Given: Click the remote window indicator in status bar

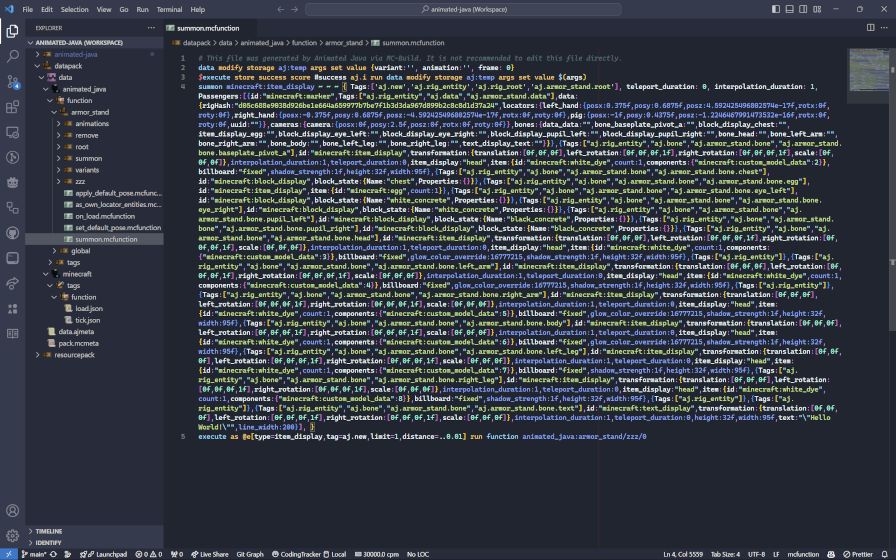Looking at the screenshot, I should tap(9, 554).
